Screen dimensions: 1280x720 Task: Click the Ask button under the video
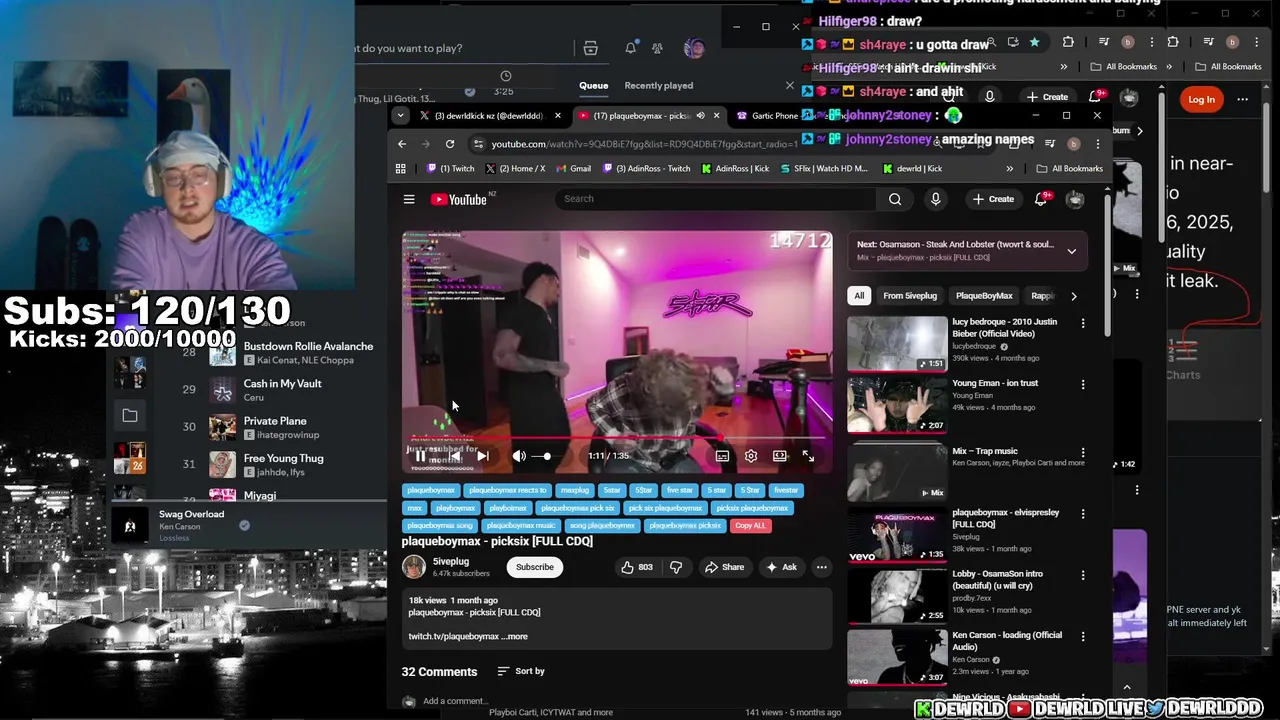(x=780, y=567)
